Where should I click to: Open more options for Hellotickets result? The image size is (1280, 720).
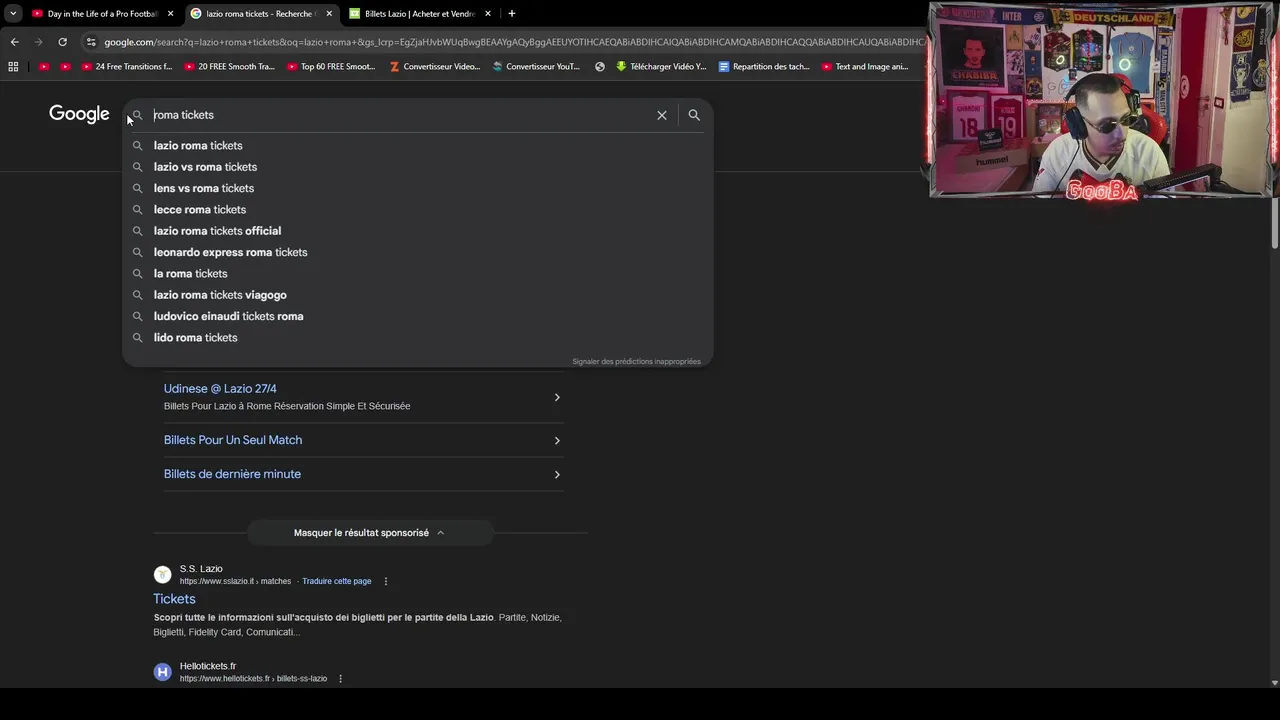point(340,679)
